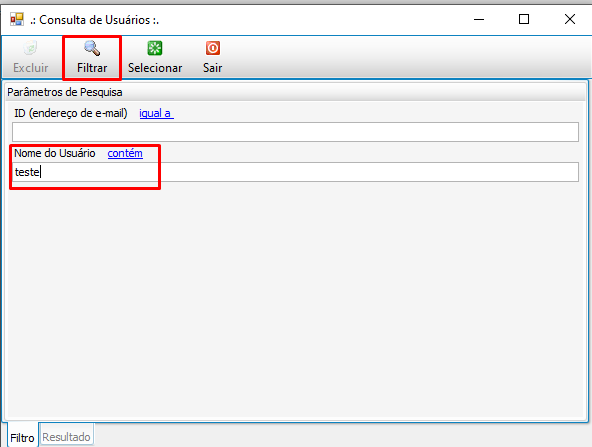Click the Sair red power button

tap(213, 57)
